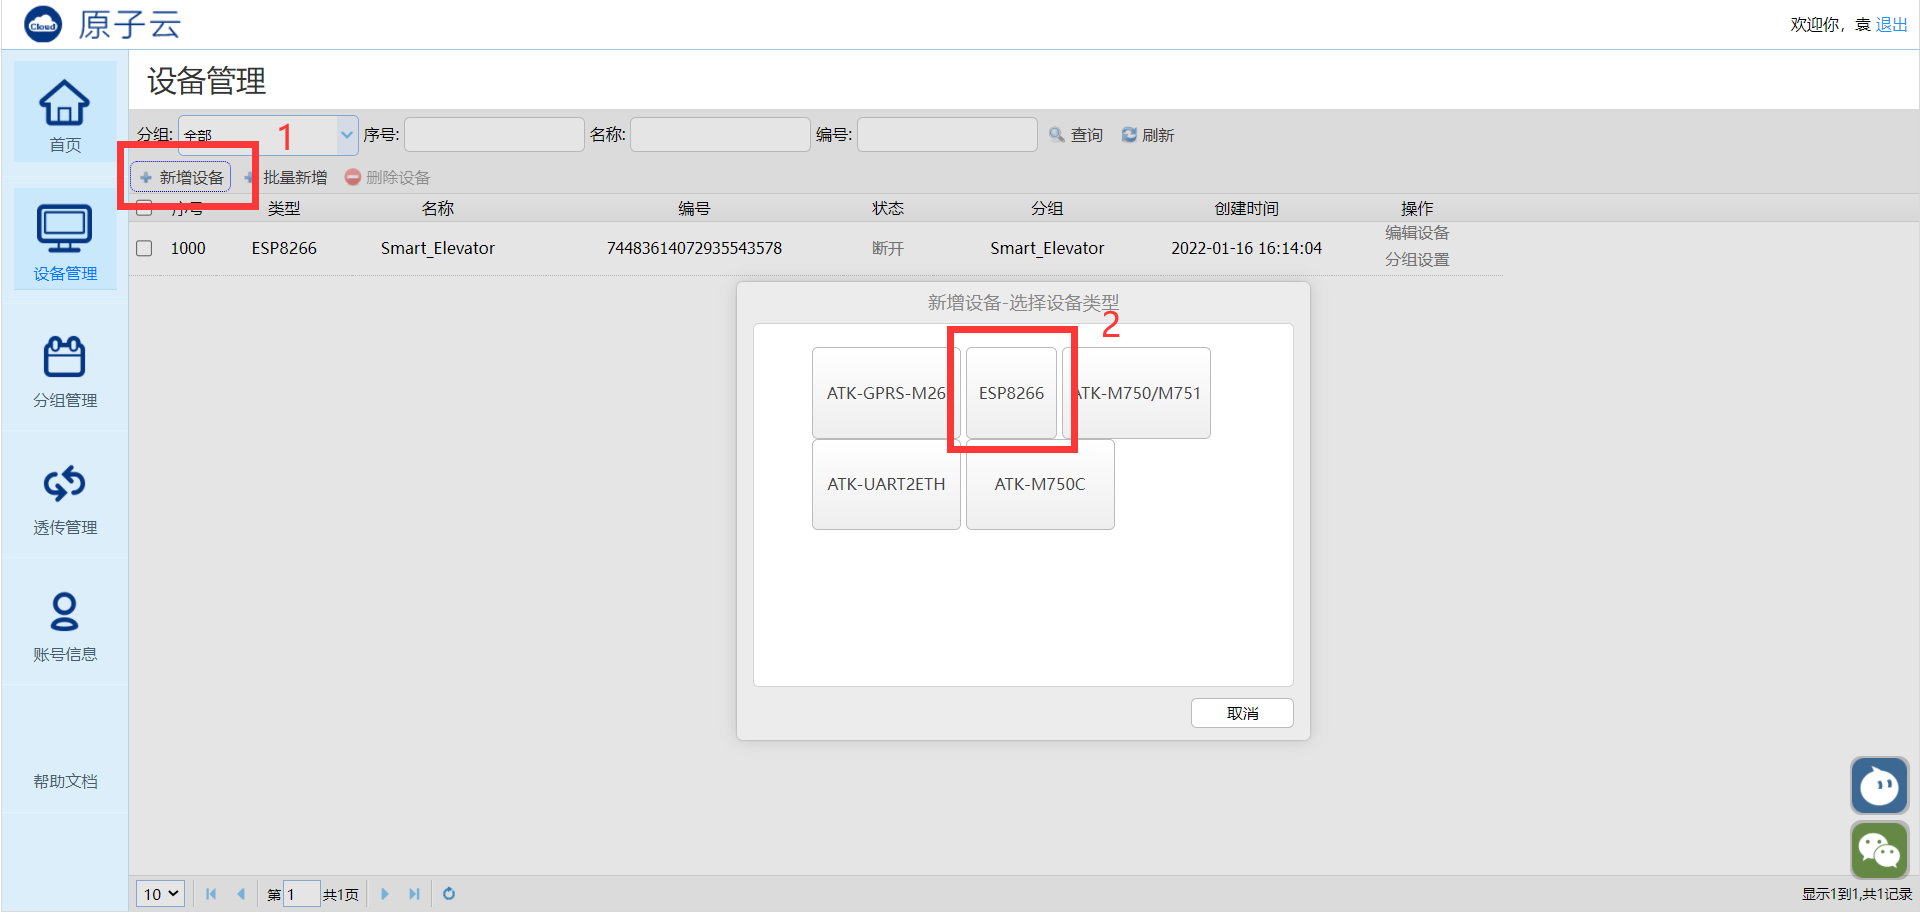1920x913 pixels.
Task: Click the 断开 status cell
Action: click(x=888, y=248)
